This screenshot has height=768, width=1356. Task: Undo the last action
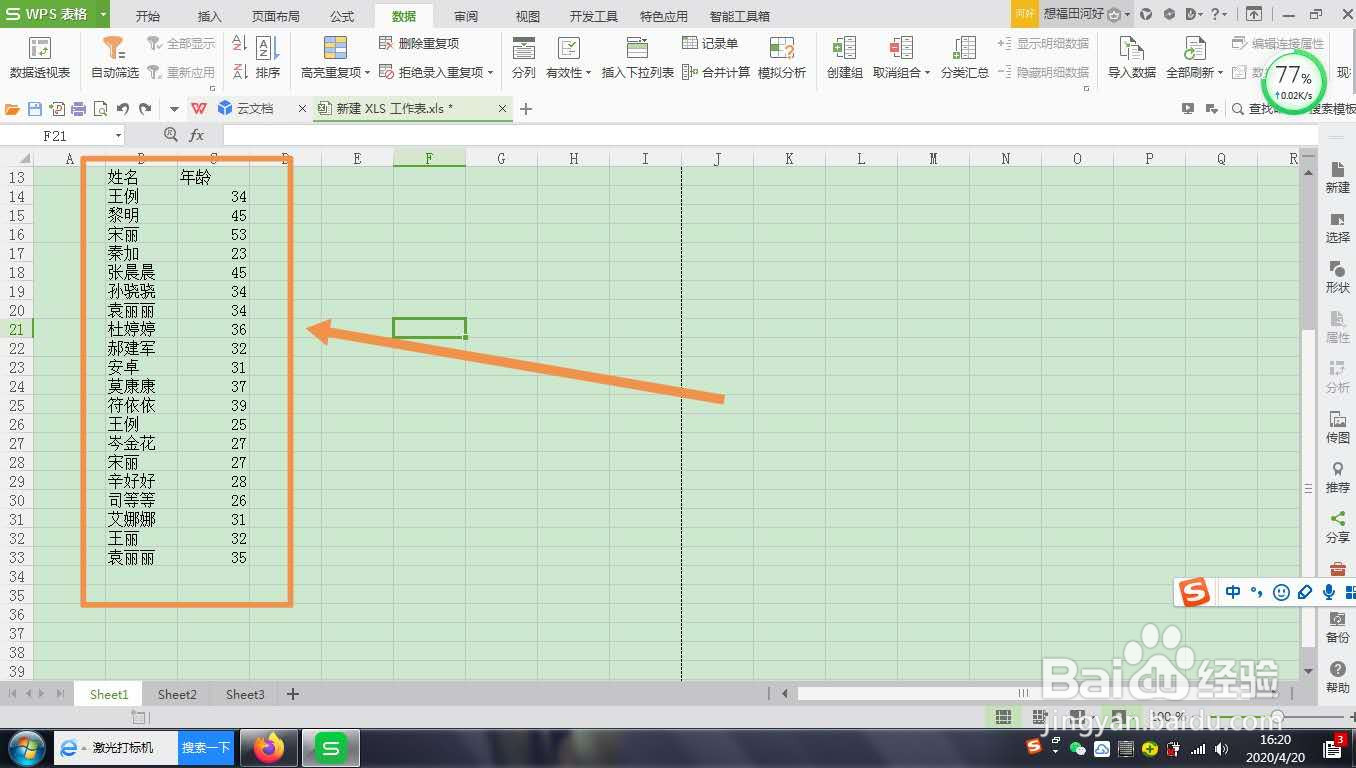(123, 108)
